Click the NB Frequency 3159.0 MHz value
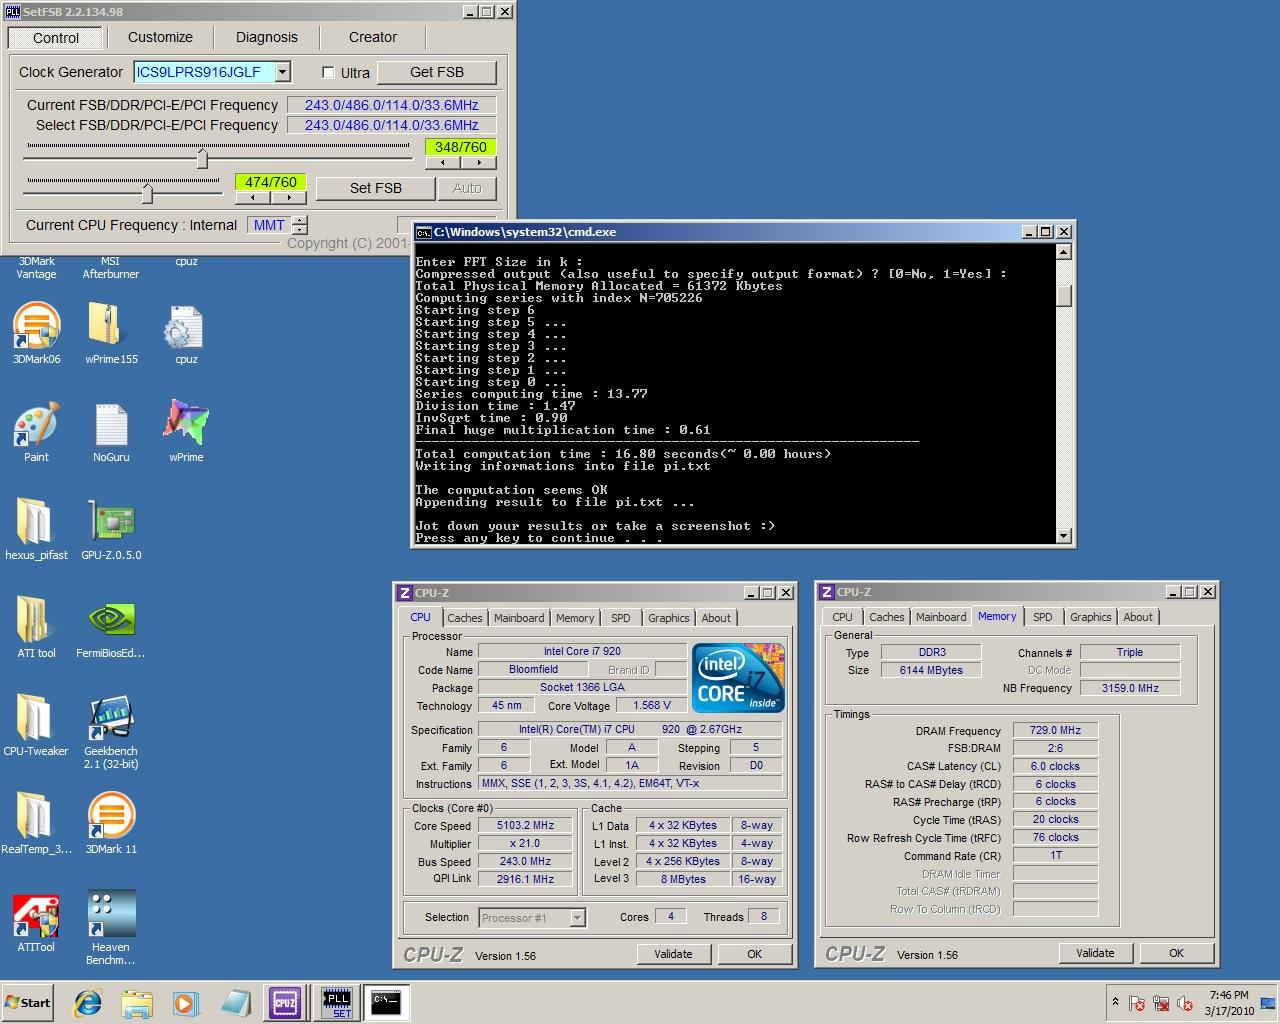Image resolution: width=1280 pixels, height=1024 pixels. coord(1130,688)
